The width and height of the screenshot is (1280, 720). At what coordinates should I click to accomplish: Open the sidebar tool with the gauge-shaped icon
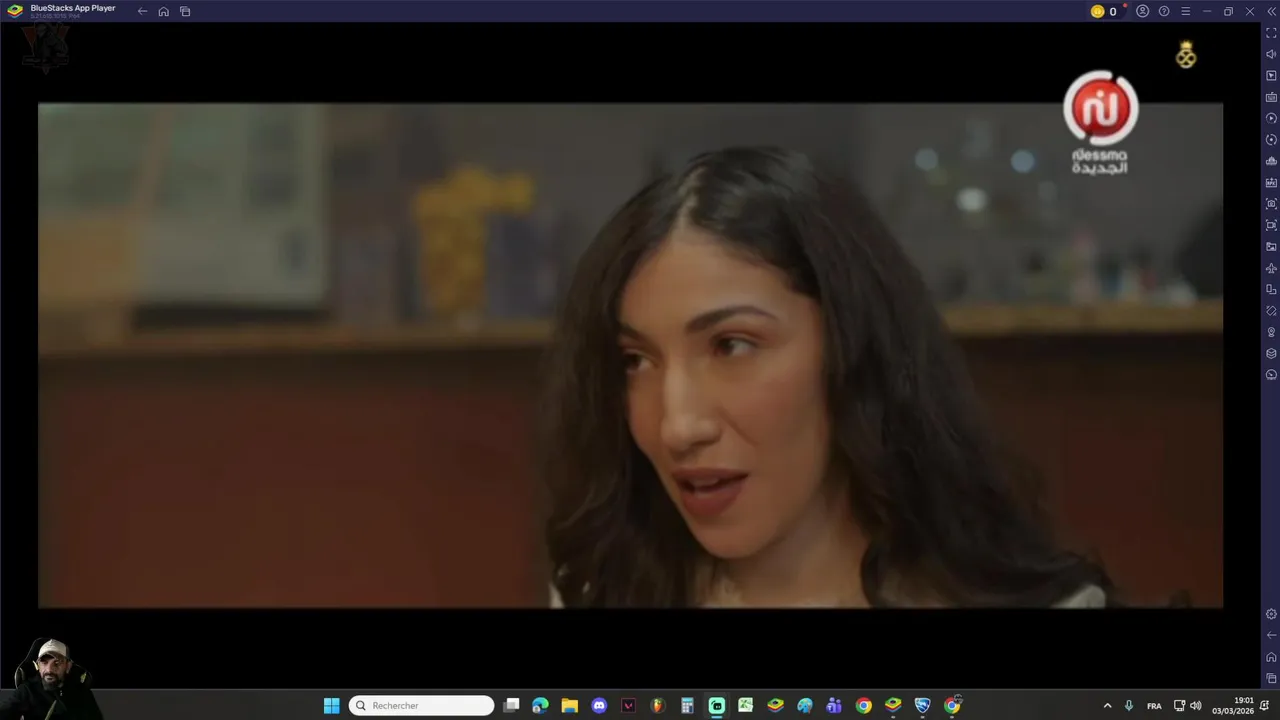(1271, 375)
